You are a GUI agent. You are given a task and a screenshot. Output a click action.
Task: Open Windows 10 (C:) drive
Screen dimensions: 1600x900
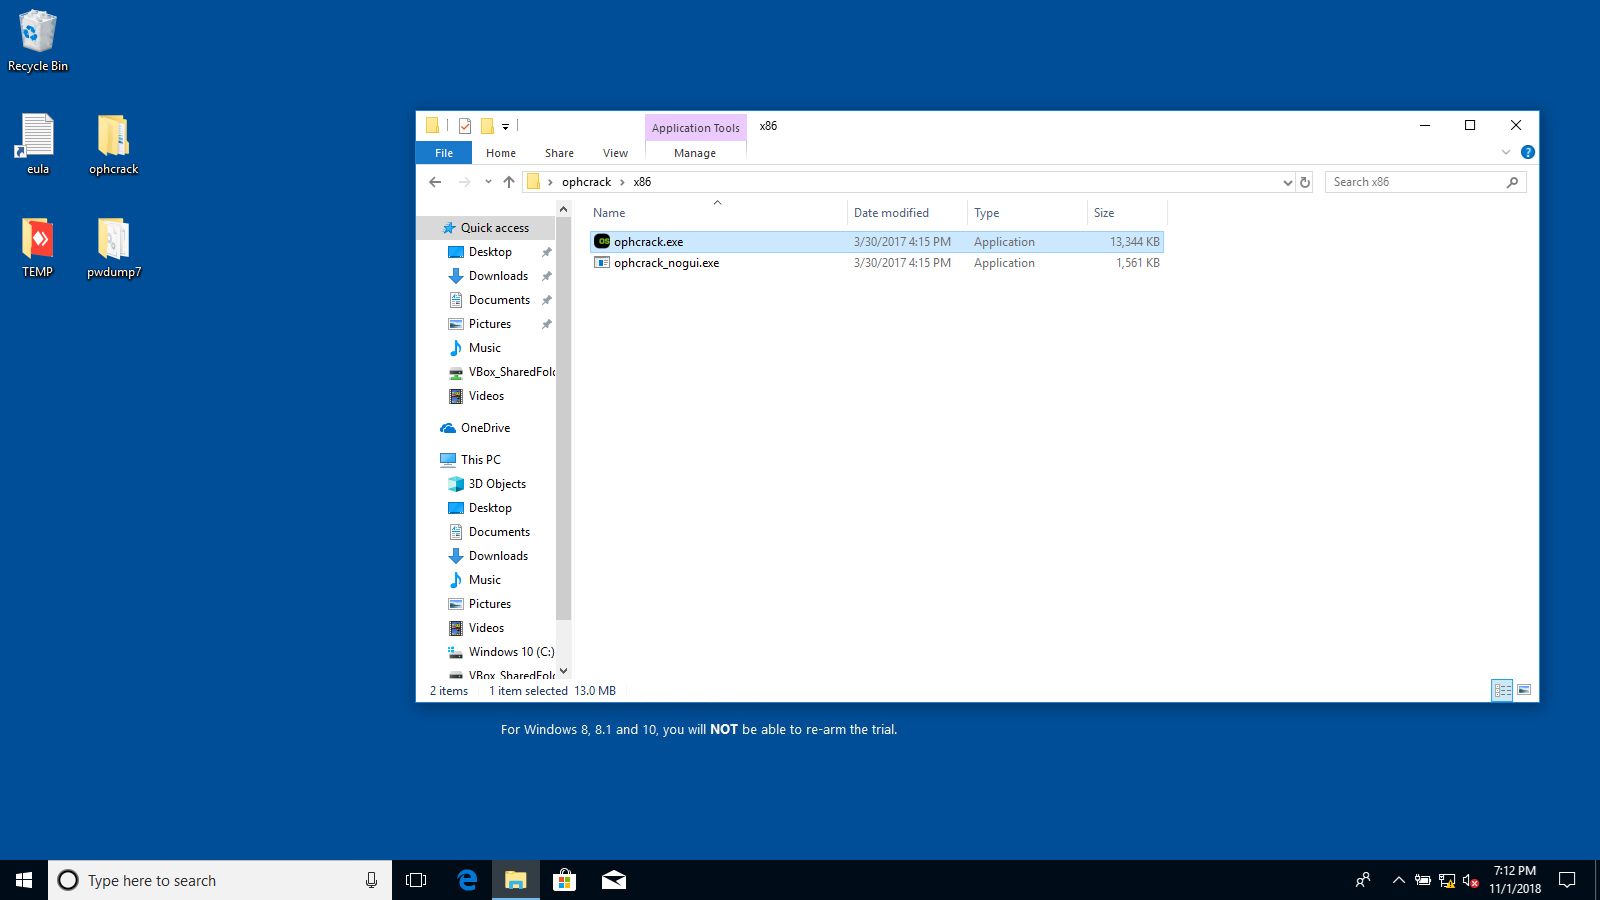pos(501,652)
